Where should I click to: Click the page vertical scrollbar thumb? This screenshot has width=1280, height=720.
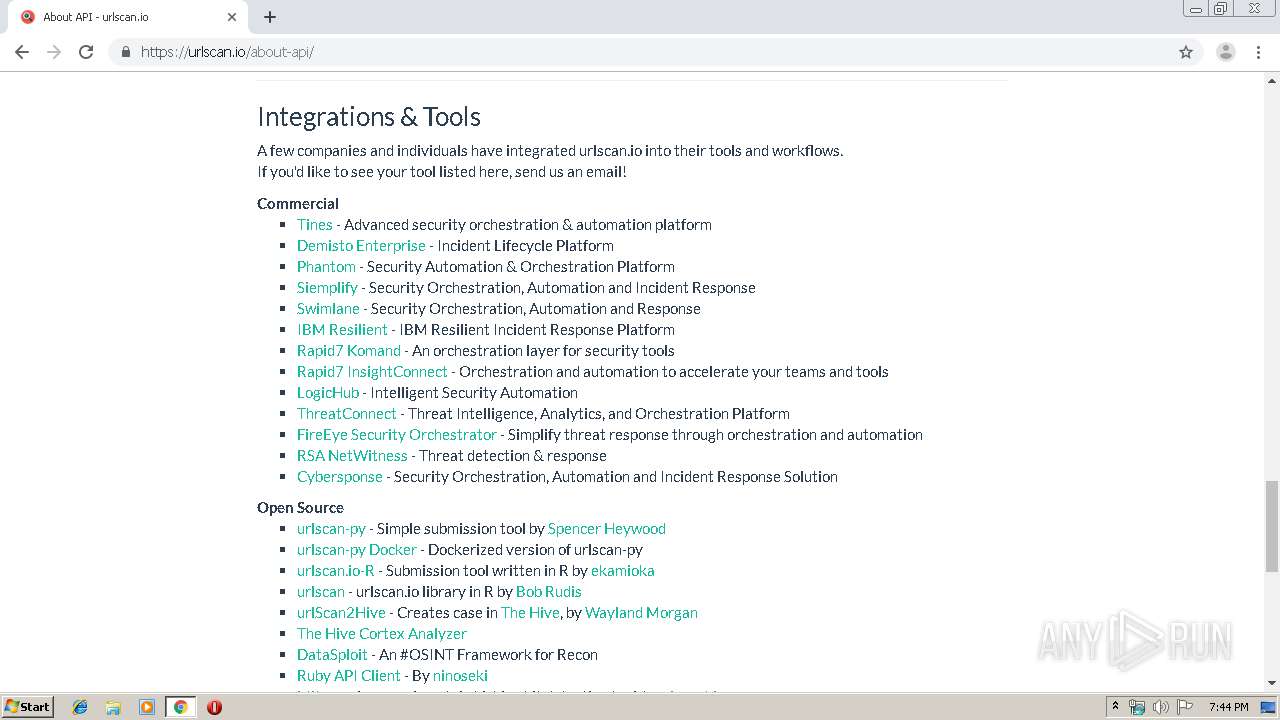point(1271,526)
